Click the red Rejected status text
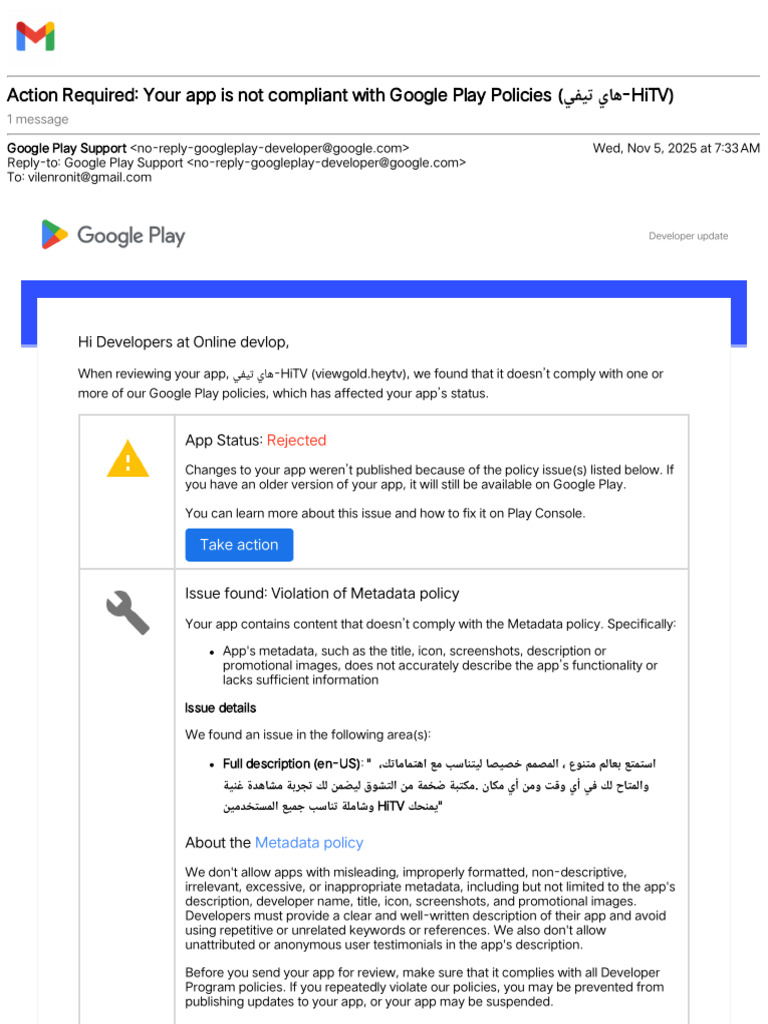The width and height of the screenshot is (768, 1024). tap(296, 440)
